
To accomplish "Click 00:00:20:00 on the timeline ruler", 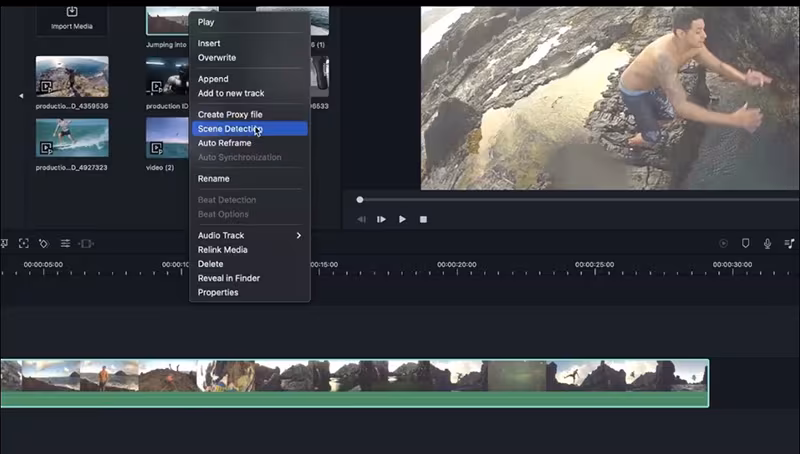I will (457, 265).
